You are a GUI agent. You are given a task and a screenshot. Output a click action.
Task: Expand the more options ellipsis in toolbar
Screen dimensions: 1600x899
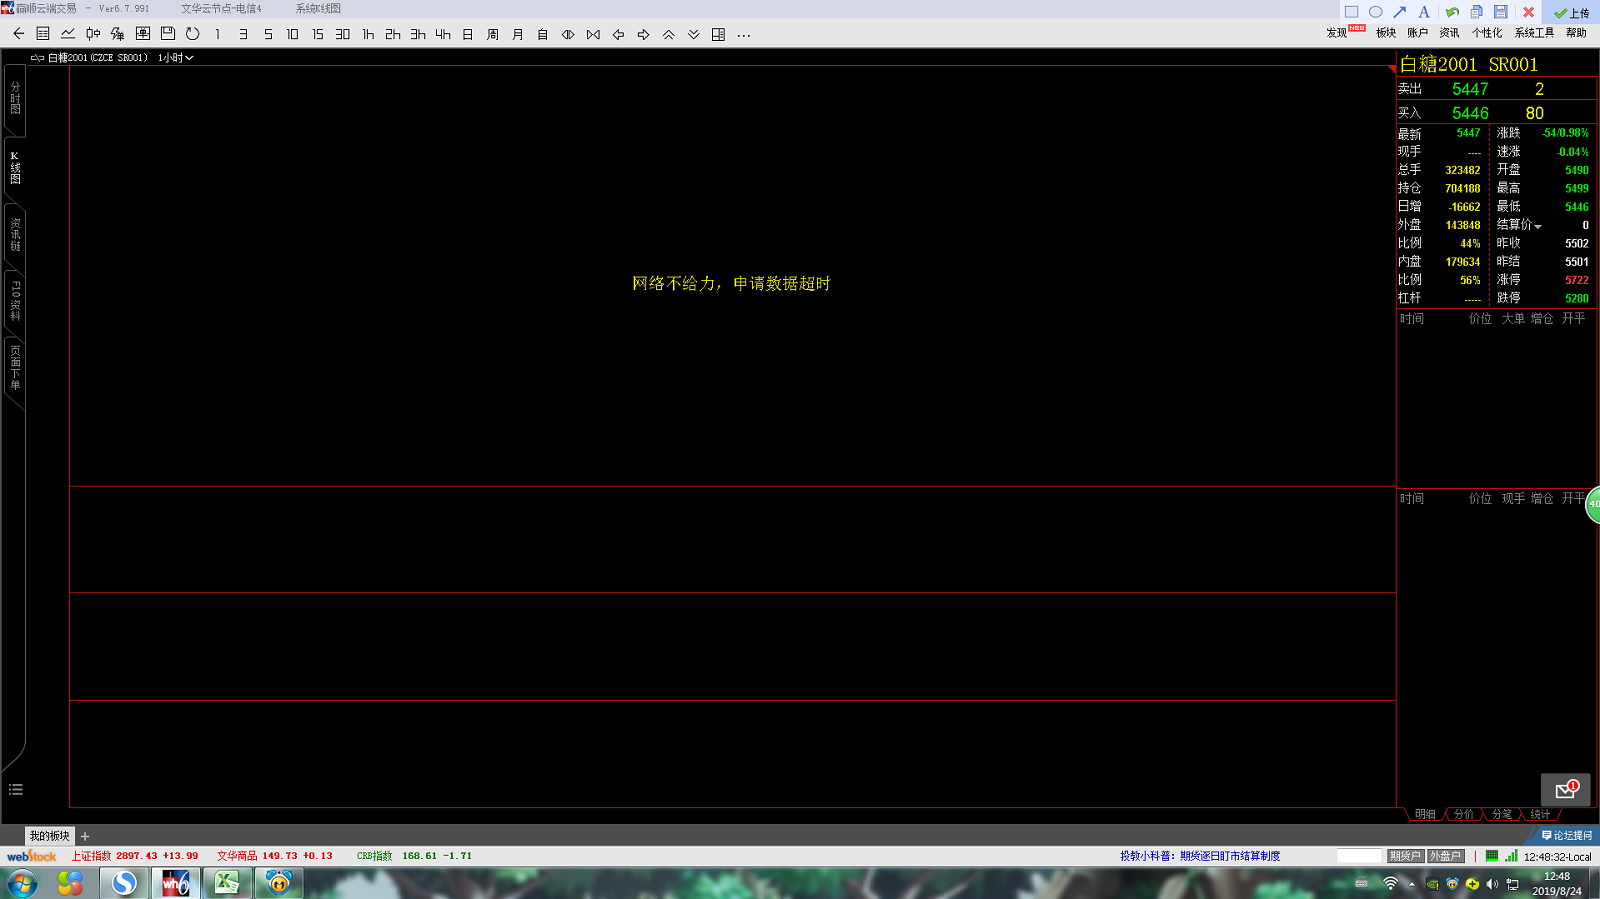pos(743,34)
